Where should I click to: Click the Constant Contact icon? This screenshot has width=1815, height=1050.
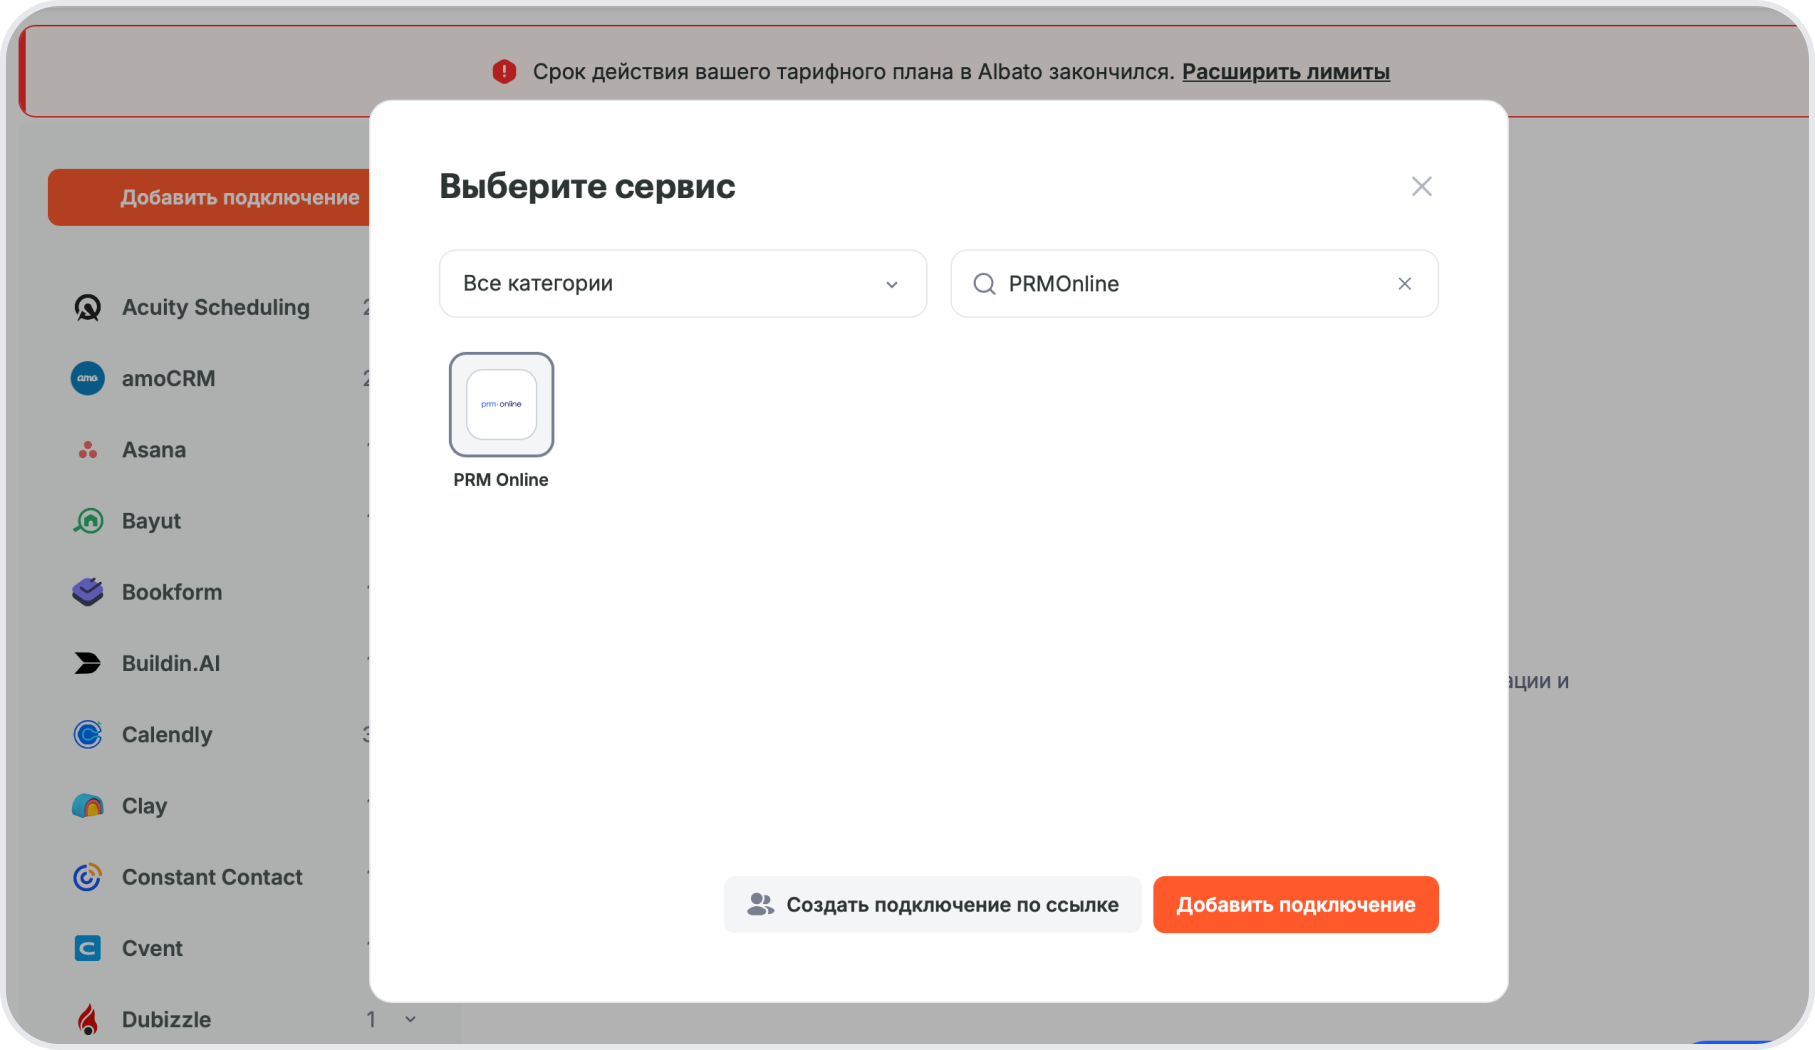88,877
